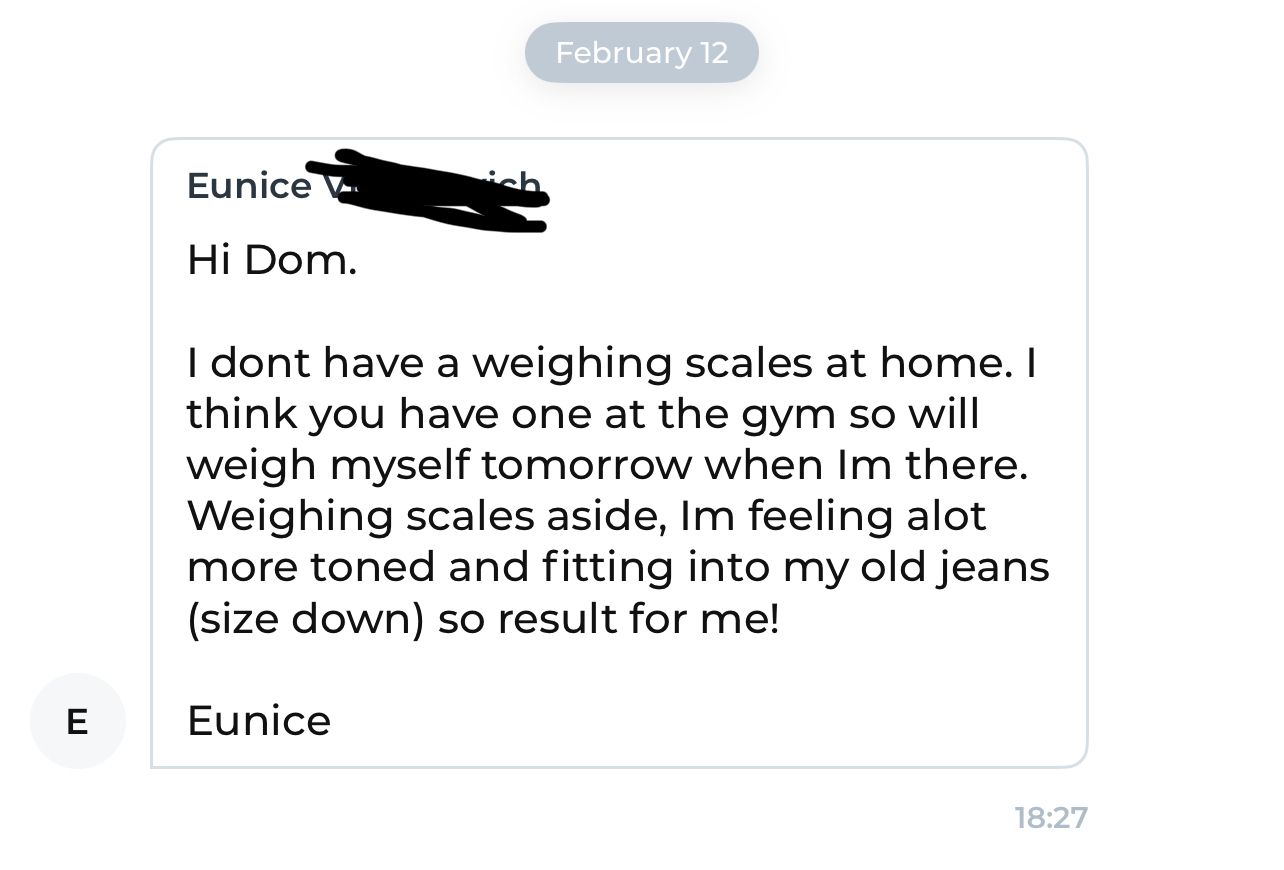
Task: Click the round E avatar icon
Action: click(78, 721)
